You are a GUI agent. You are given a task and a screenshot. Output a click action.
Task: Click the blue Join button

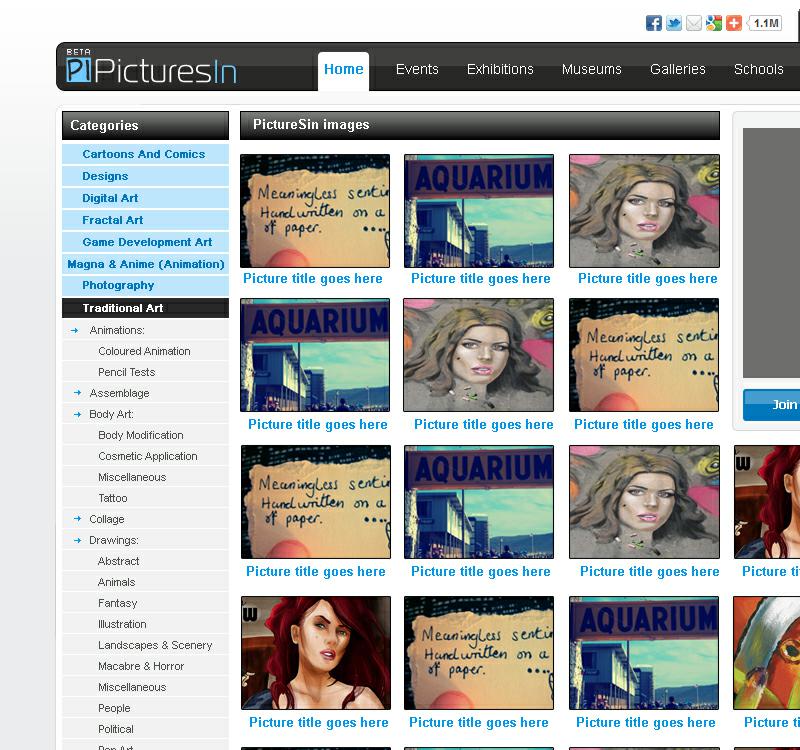click(x=771, y=405)
